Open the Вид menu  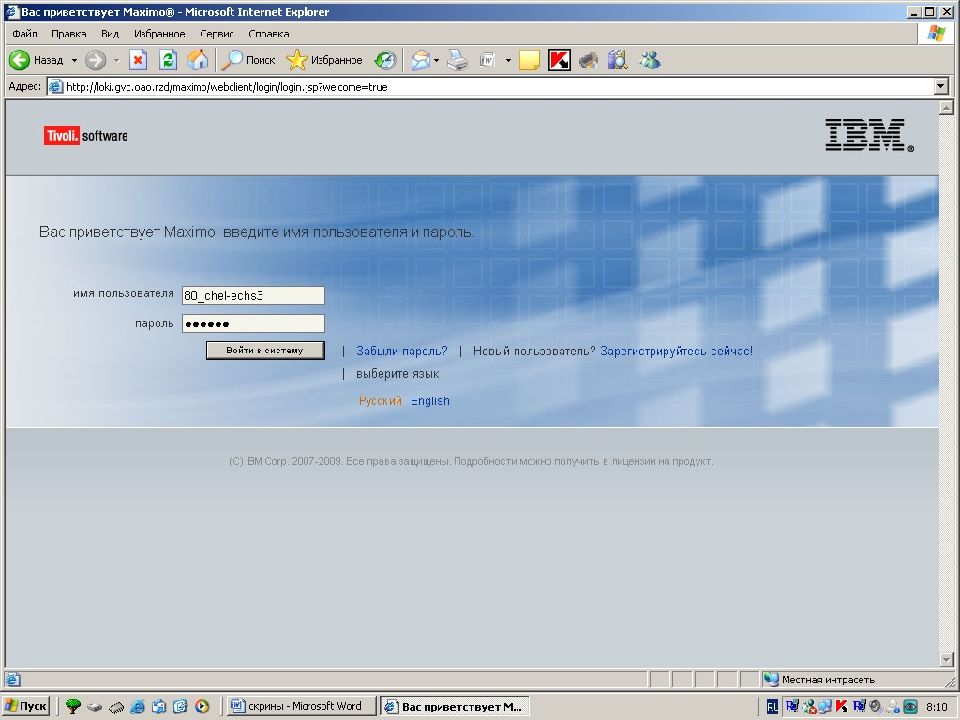[110, 34]
